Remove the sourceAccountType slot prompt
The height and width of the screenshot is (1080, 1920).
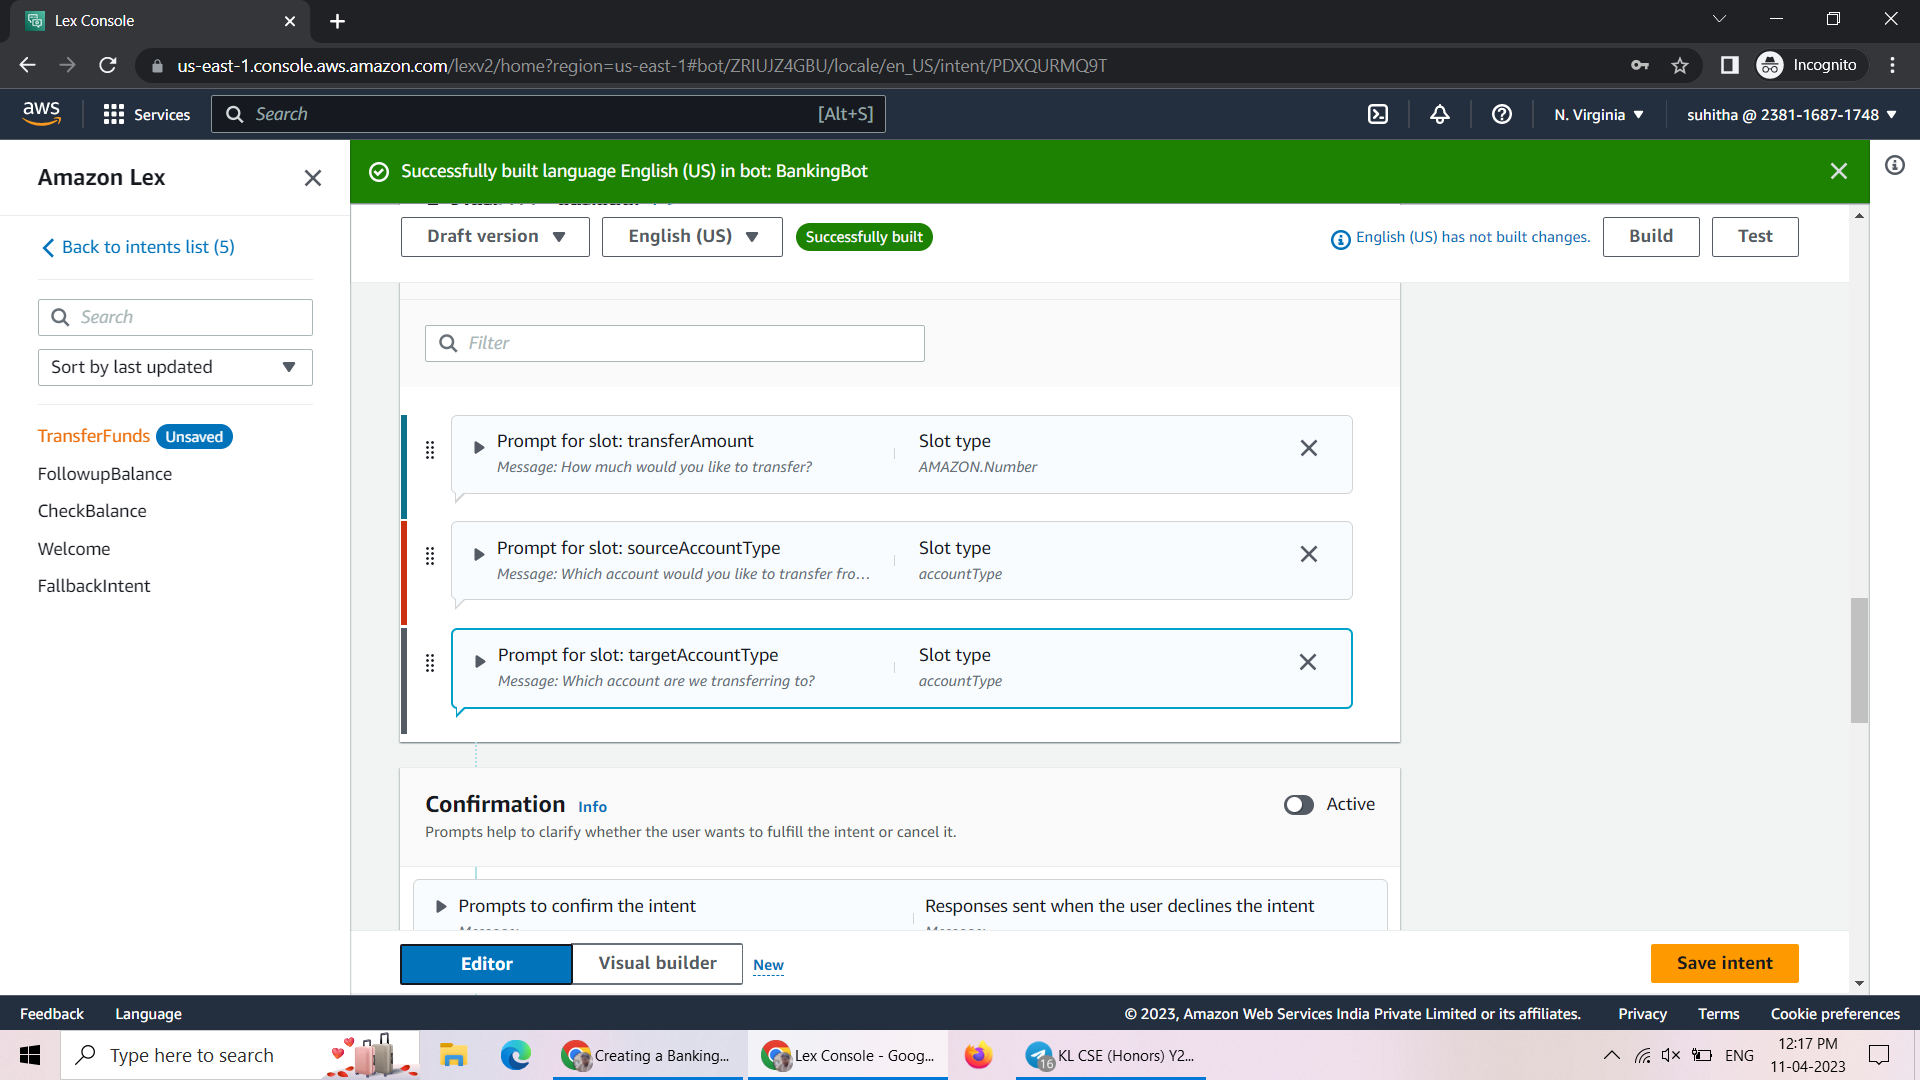1308,554
